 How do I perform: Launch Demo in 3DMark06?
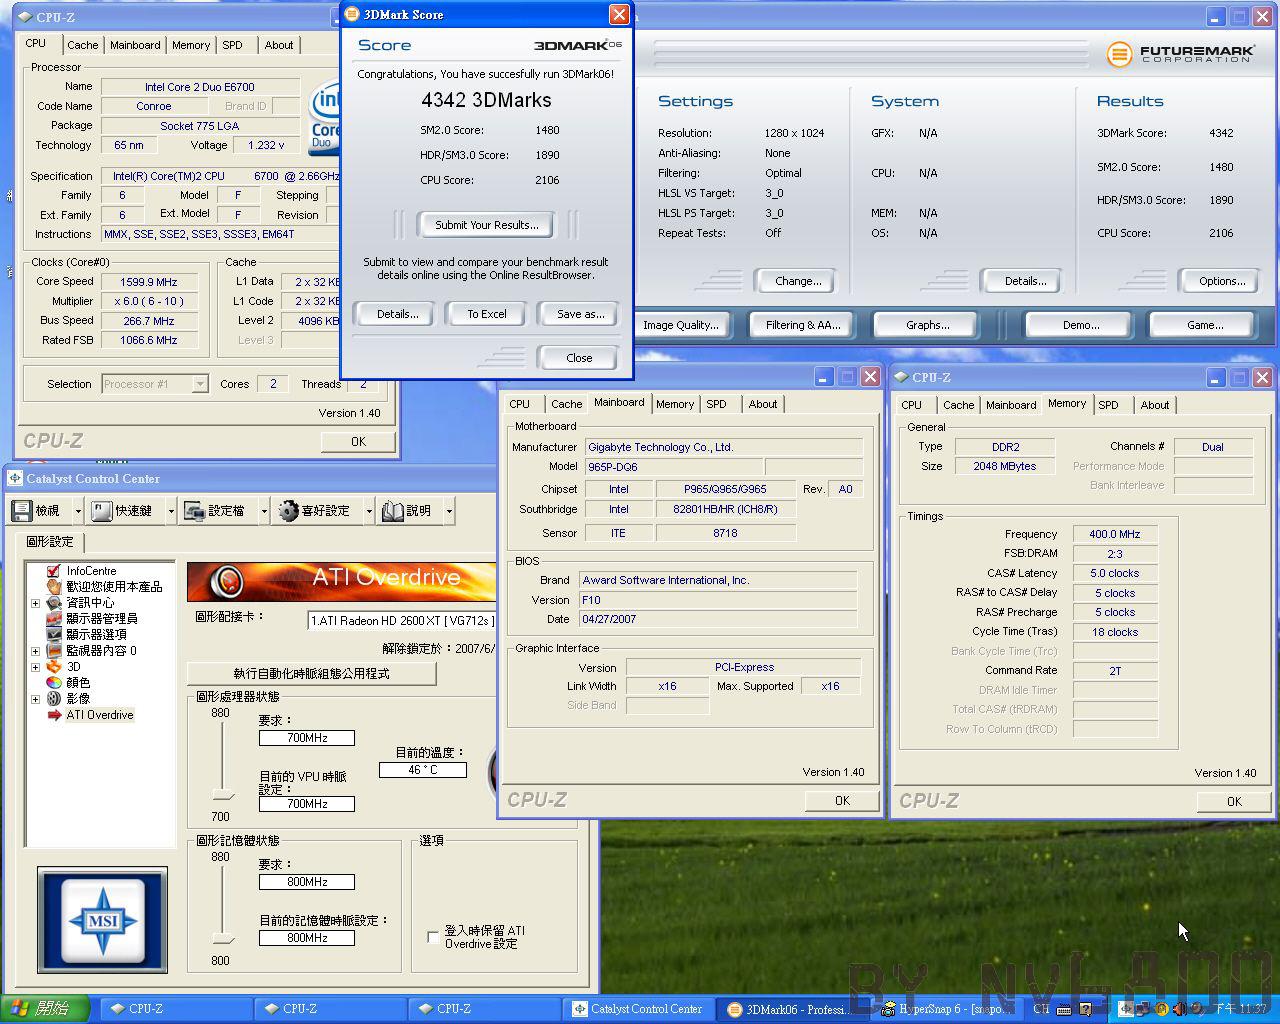pyautogui.click(x=1080, y=325)
